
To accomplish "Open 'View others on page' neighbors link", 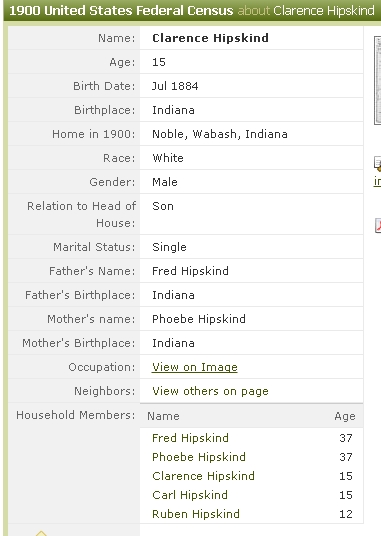I will click(210, 391).
